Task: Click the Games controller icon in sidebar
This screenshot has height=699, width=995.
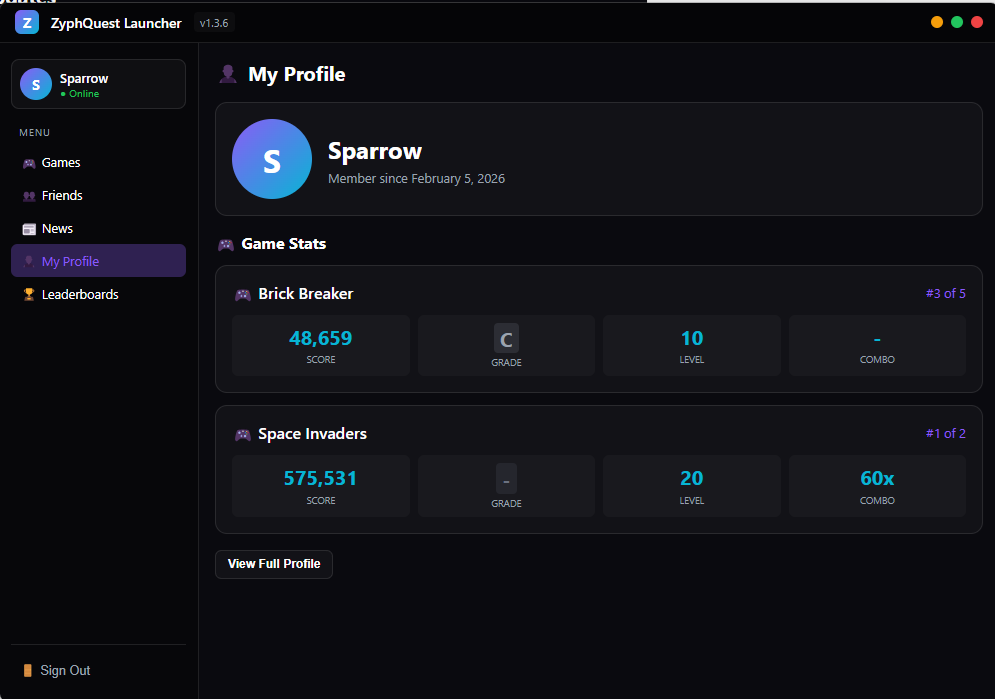Action: pos(29,163)
